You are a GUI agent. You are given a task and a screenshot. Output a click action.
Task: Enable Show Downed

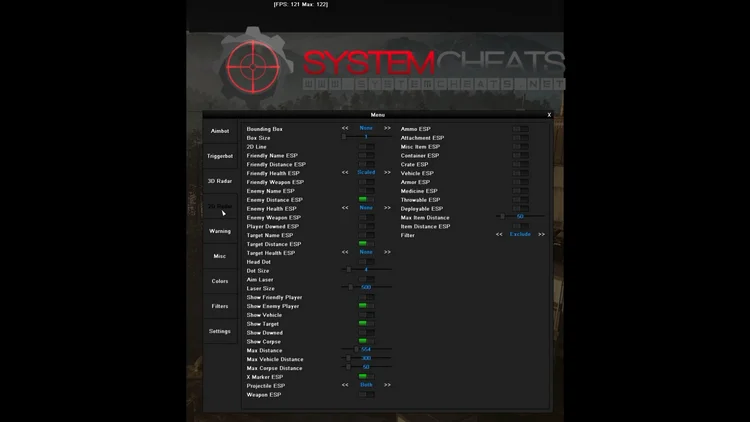pyautogui.click(x=366, y=332)
